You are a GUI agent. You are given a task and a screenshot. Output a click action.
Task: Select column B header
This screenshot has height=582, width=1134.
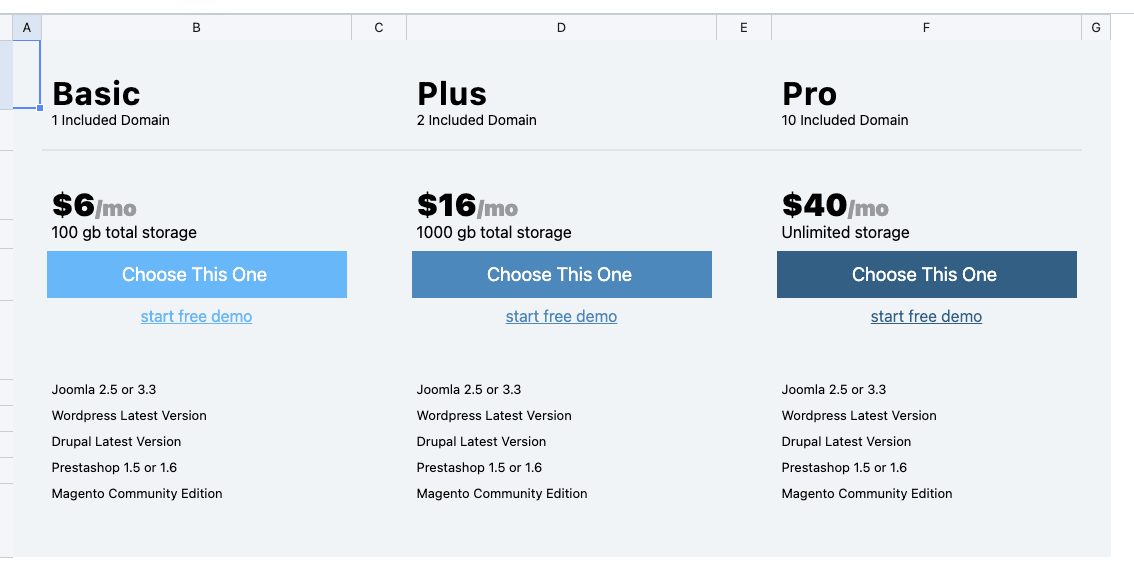click(x=196, y=28)
